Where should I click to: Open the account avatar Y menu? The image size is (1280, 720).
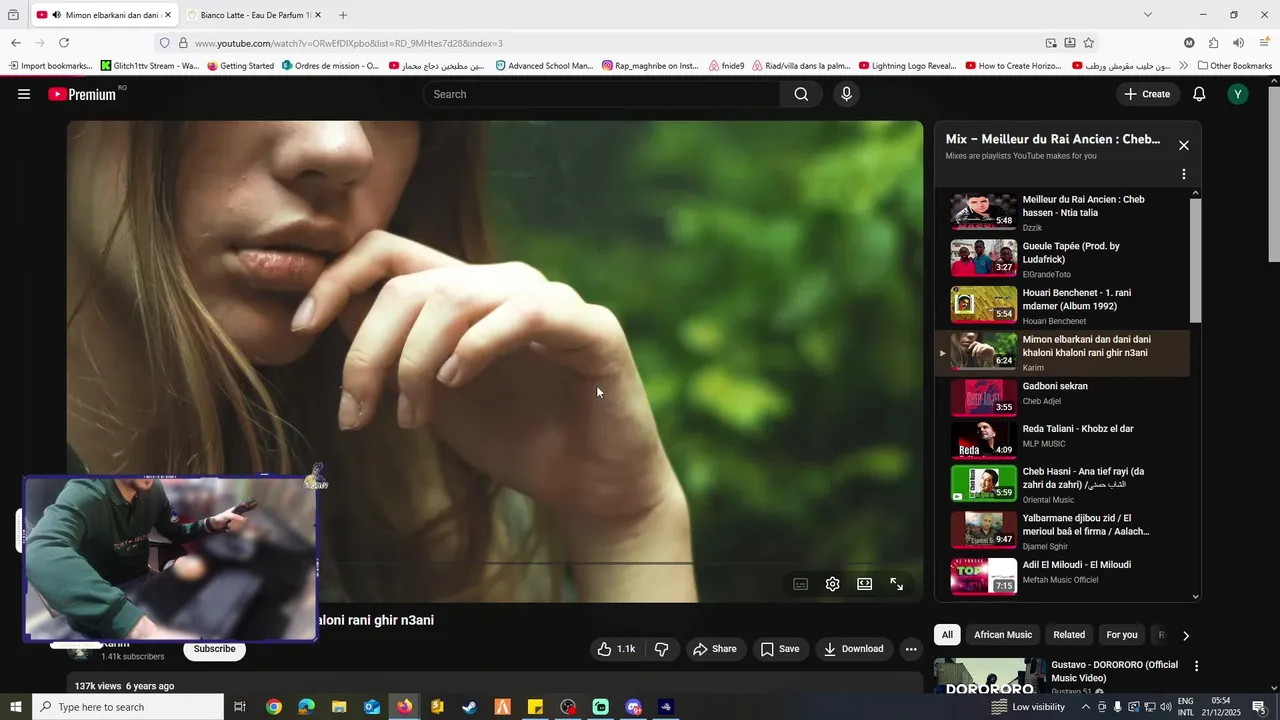(1238, 94)
